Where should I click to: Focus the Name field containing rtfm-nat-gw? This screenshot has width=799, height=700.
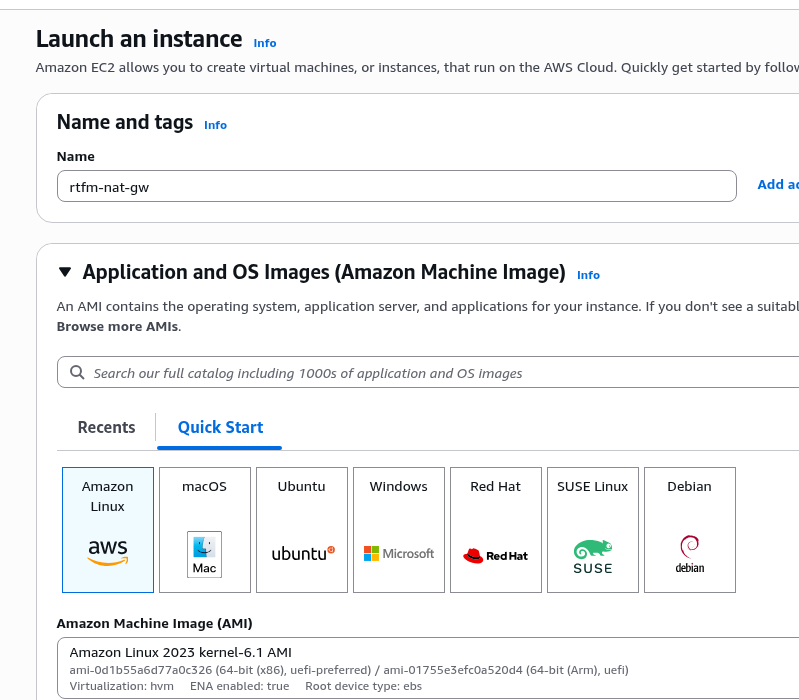[x=396, y=186]
